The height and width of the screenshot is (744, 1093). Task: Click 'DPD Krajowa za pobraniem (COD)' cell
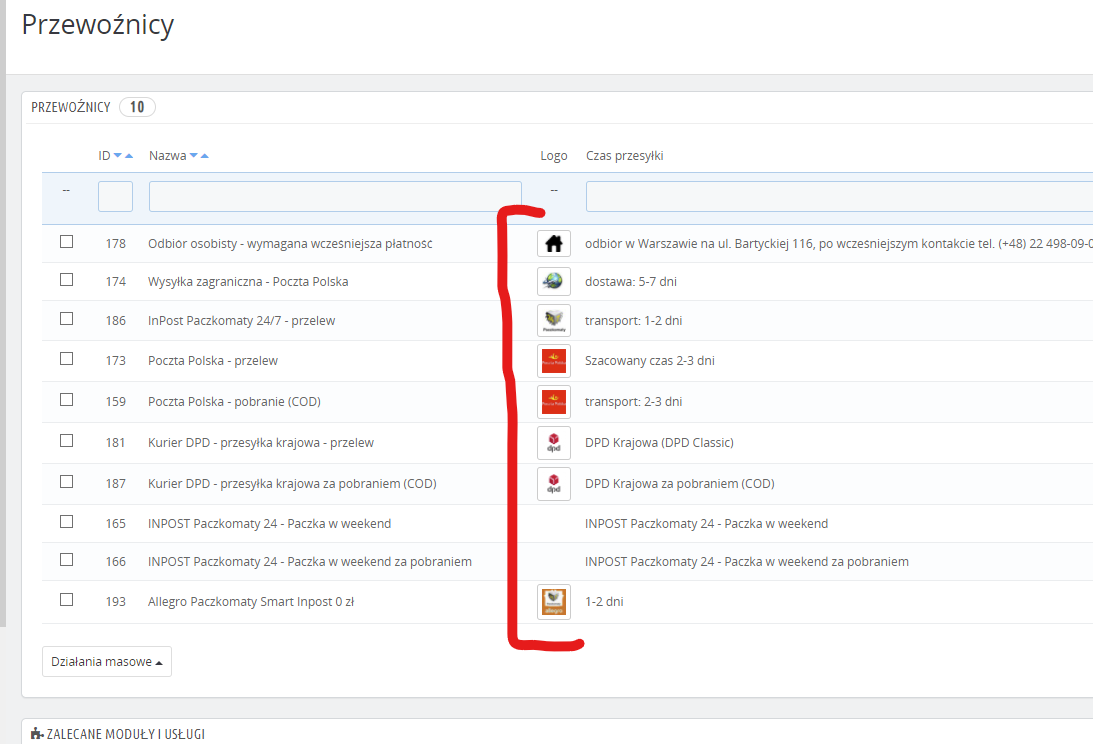[680, 484]
